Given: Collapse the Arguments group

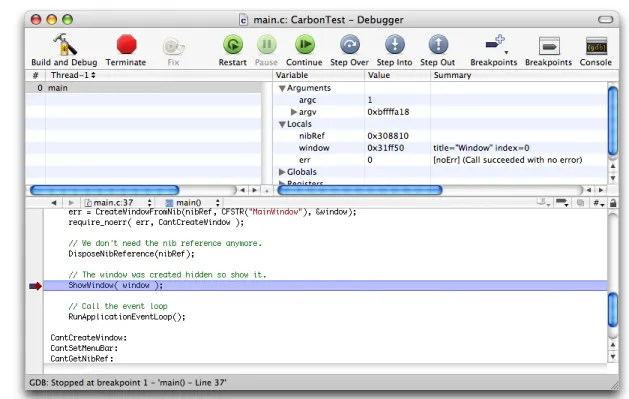Looking at the screenshot, I should point(282,88).
